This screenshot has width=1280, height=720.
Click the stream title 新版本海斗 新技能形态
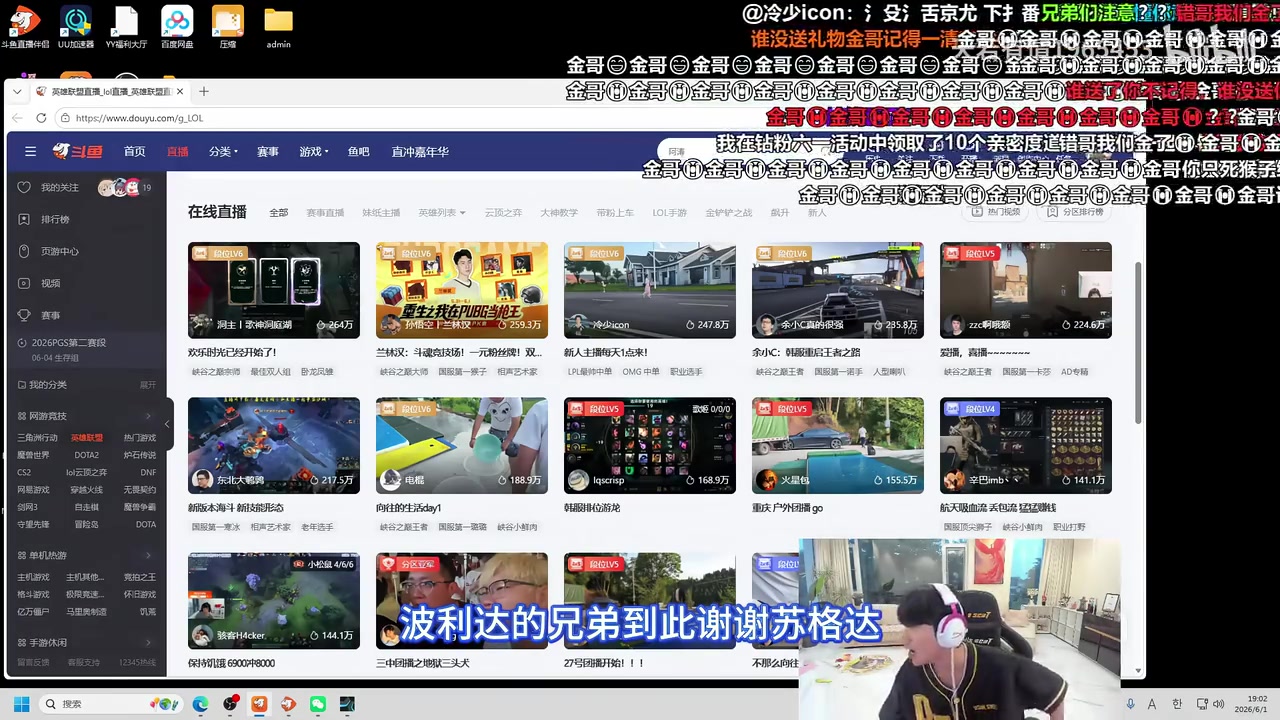(x=236, y=508)
